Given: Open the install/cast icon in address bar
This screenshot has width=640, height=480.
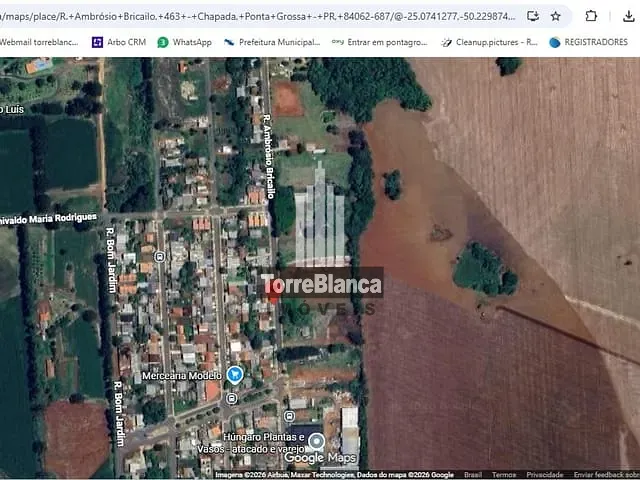Looking at the screenshot, I should tap(533, 16).
